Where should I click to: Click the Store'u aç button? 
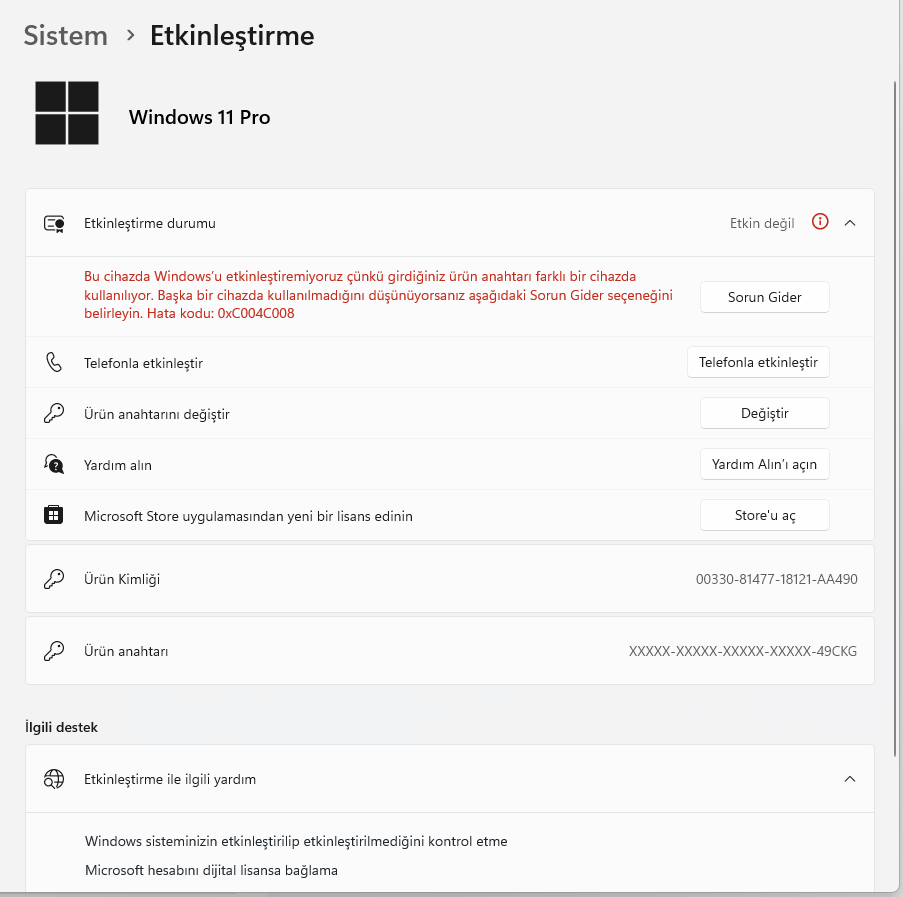coord(764,515)
